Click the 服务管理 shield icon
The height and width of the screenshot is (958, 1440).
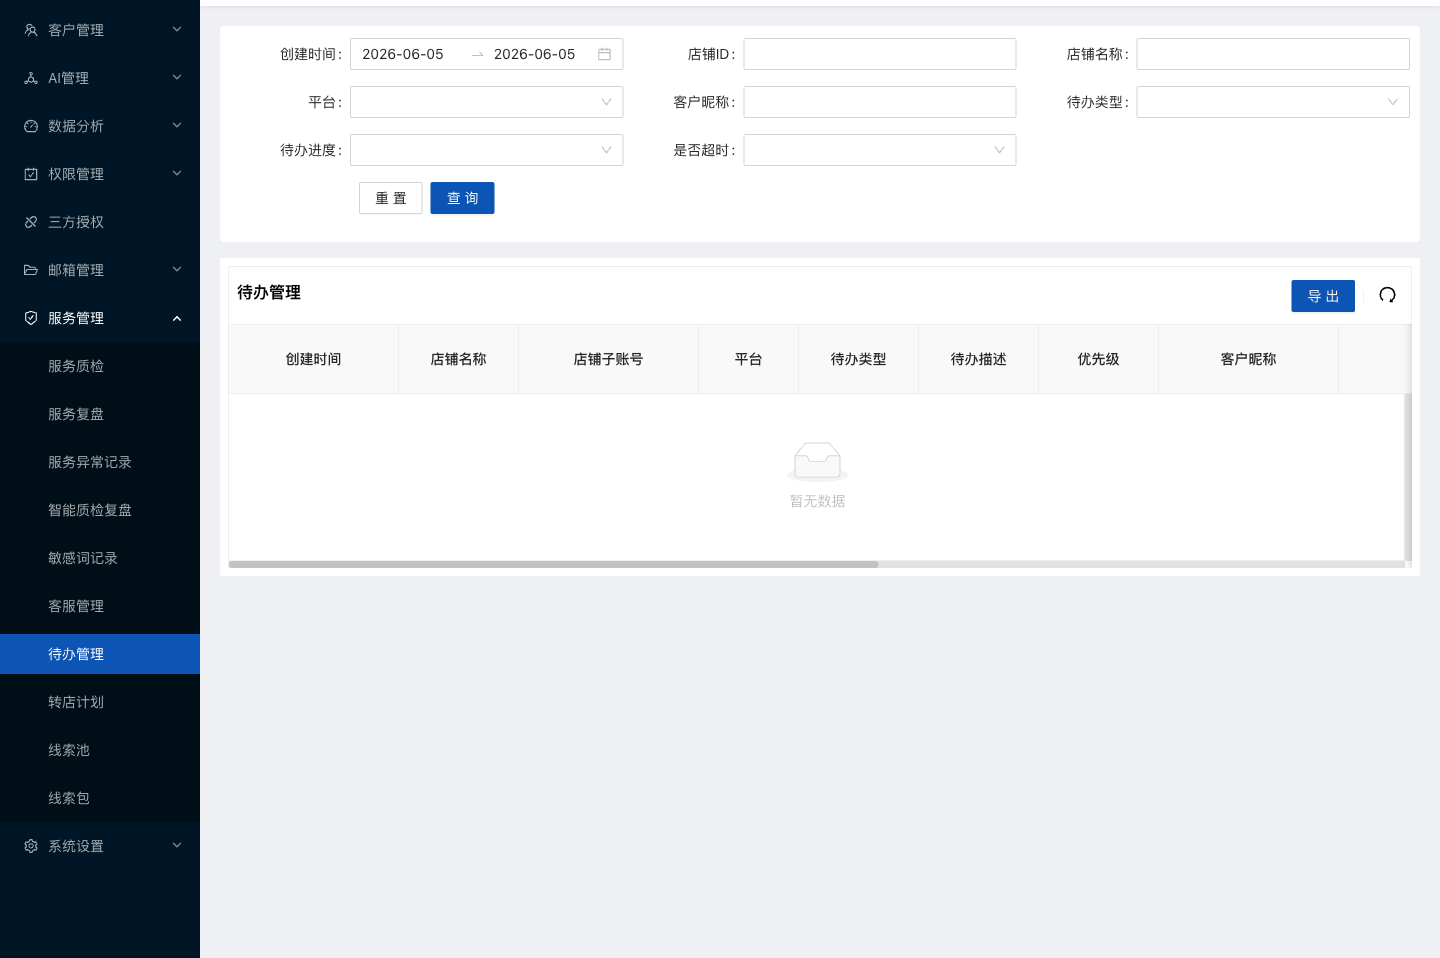[31, 318]
